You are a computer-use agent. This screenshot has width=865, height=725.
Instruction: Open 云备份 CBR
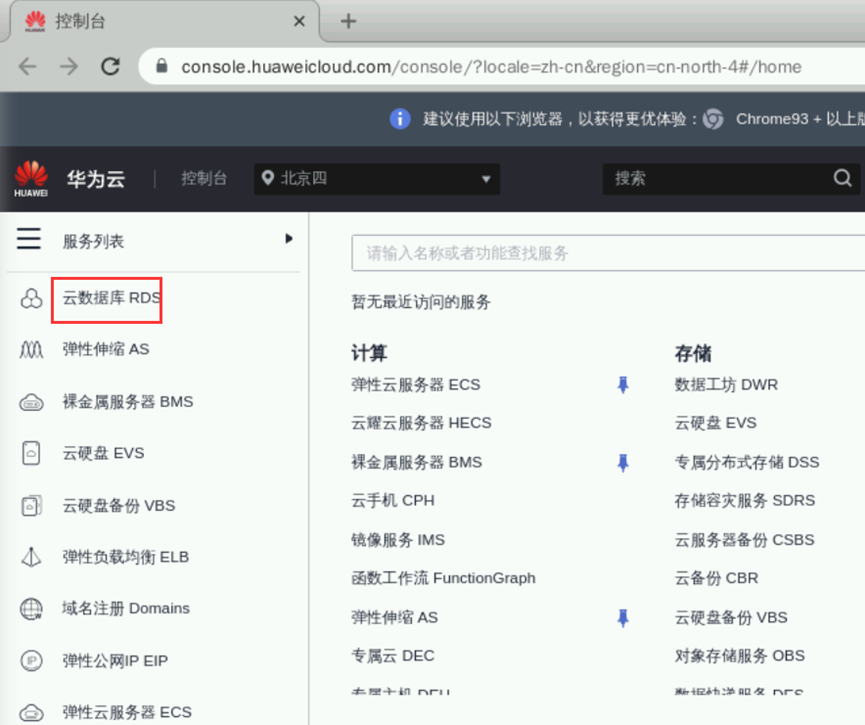point(716,578)
